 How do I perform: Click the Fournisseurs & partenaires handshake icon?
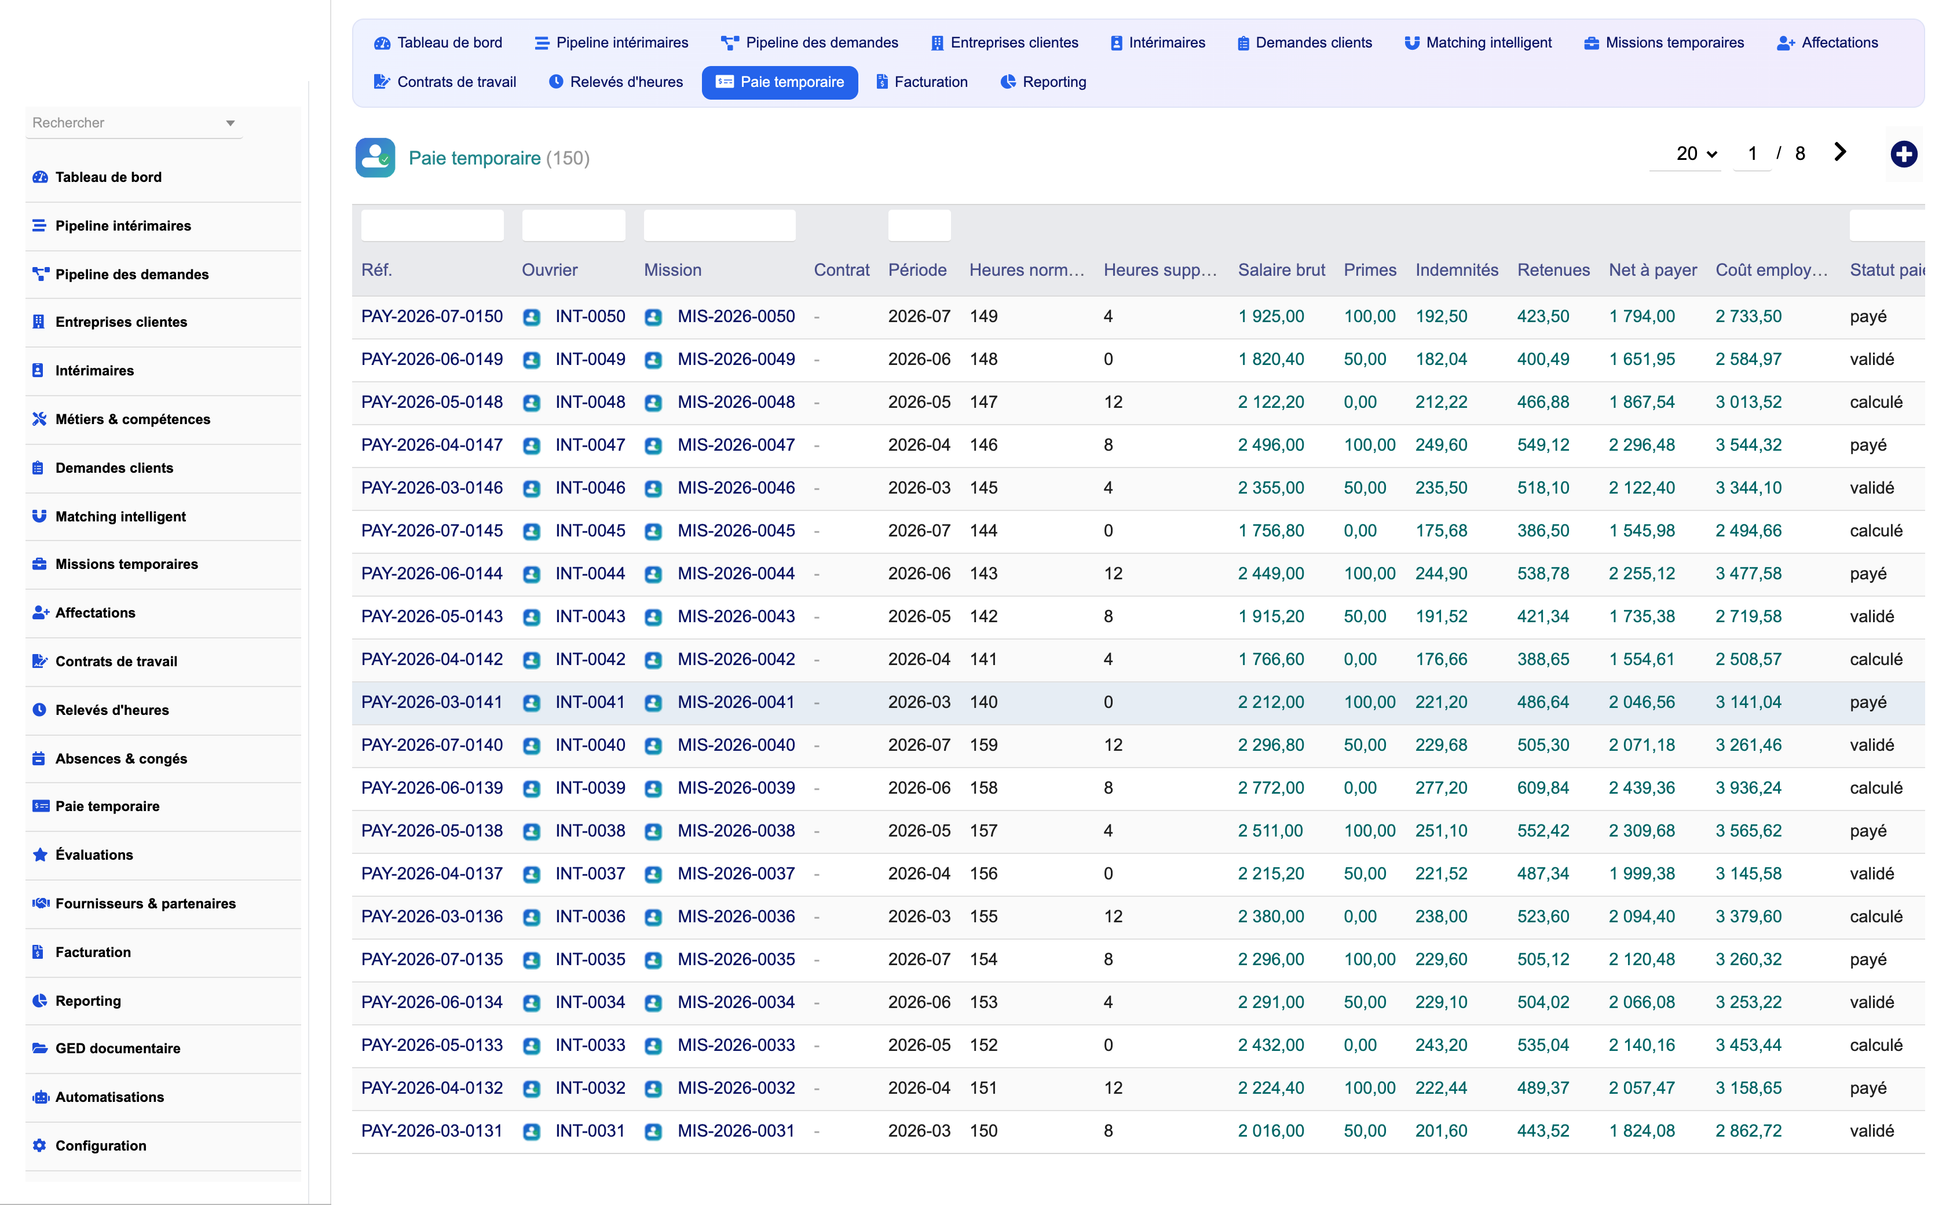tap(40, 903)
